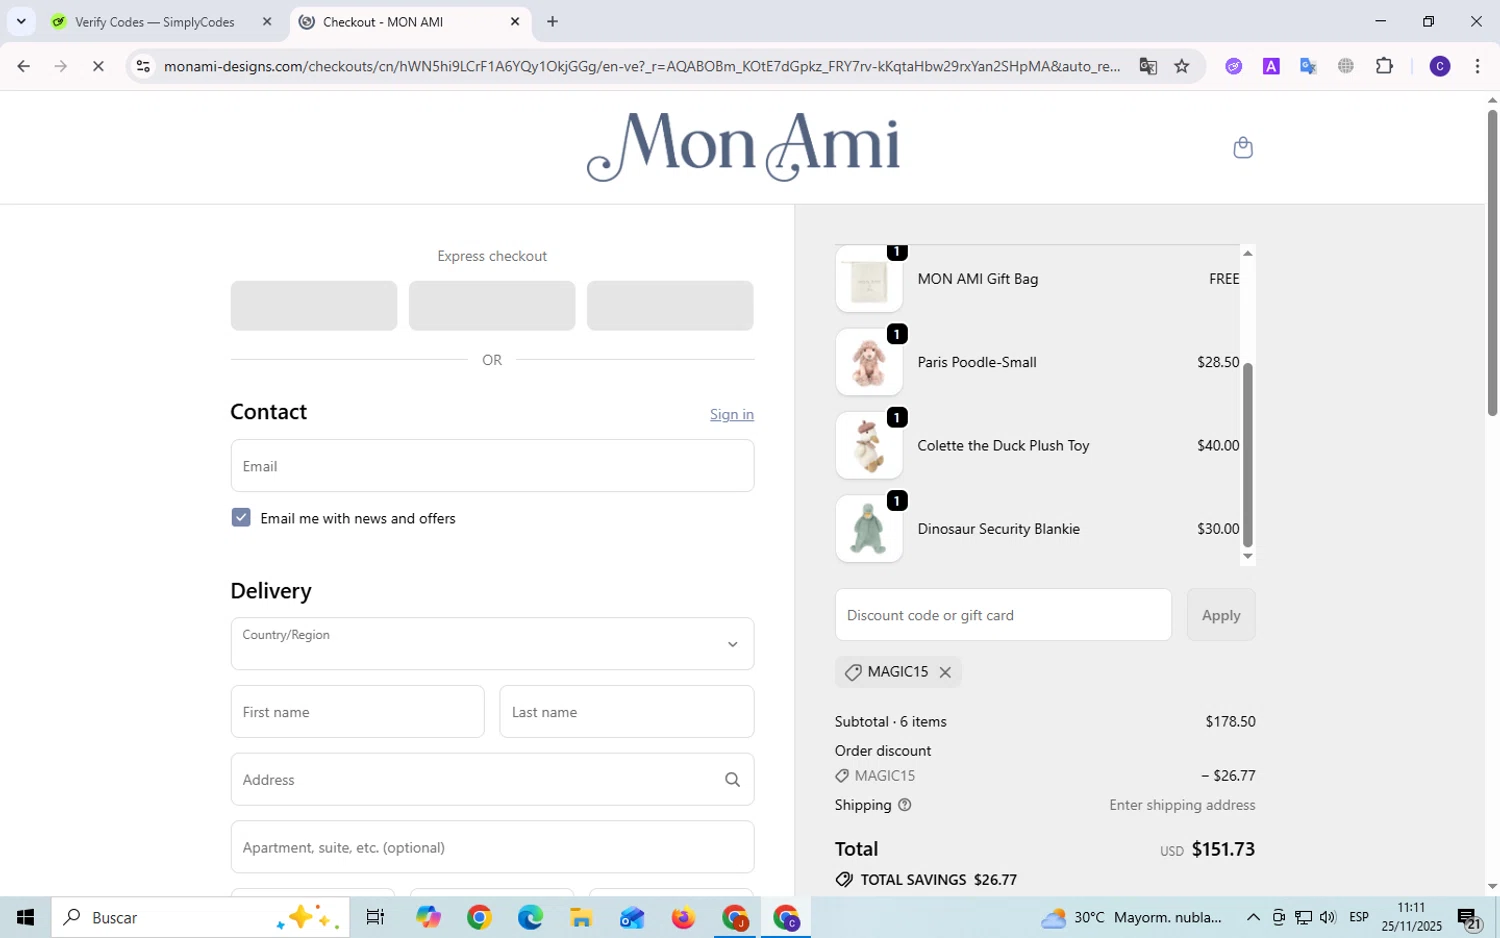Screen dimensions: 1500x938
Task: Open a new browser tab
Action: (x=552, y=21)
